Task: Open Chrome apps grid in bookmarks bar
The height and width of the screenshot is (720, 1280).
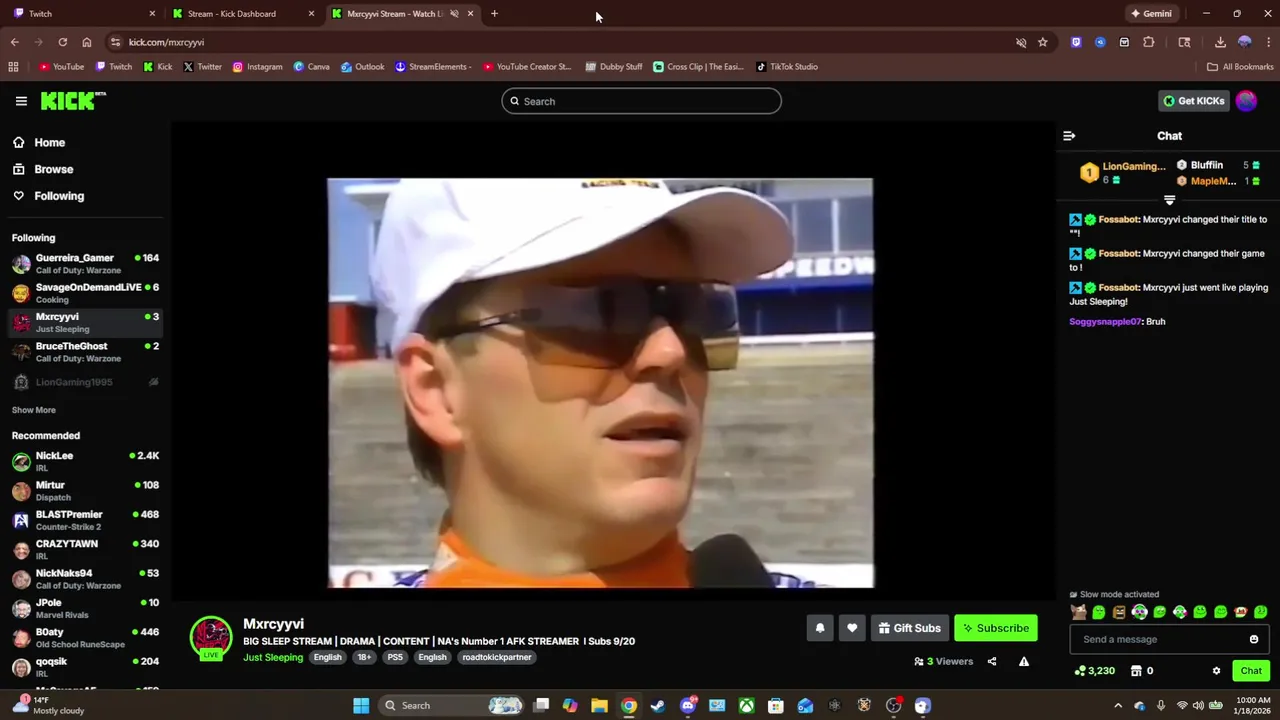Action: (x=13, y=67)
